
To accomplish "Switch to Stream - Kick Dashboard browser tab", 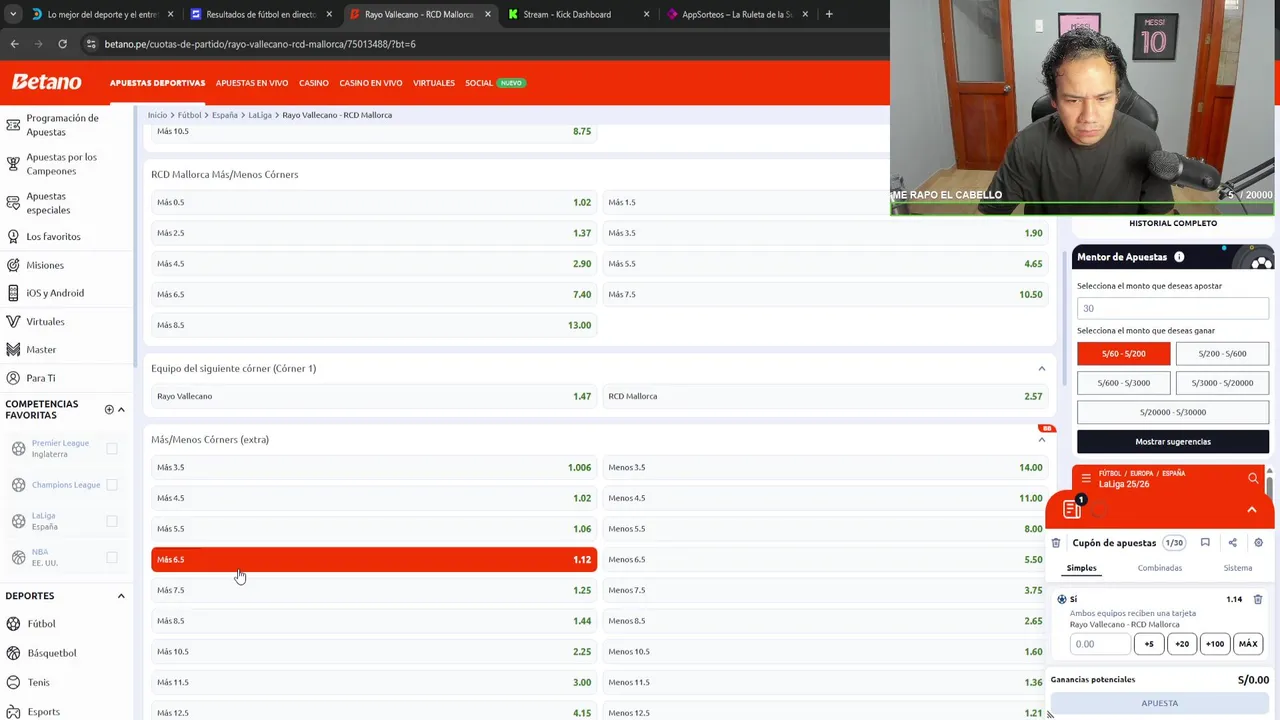I will click(x=577, y=14).
